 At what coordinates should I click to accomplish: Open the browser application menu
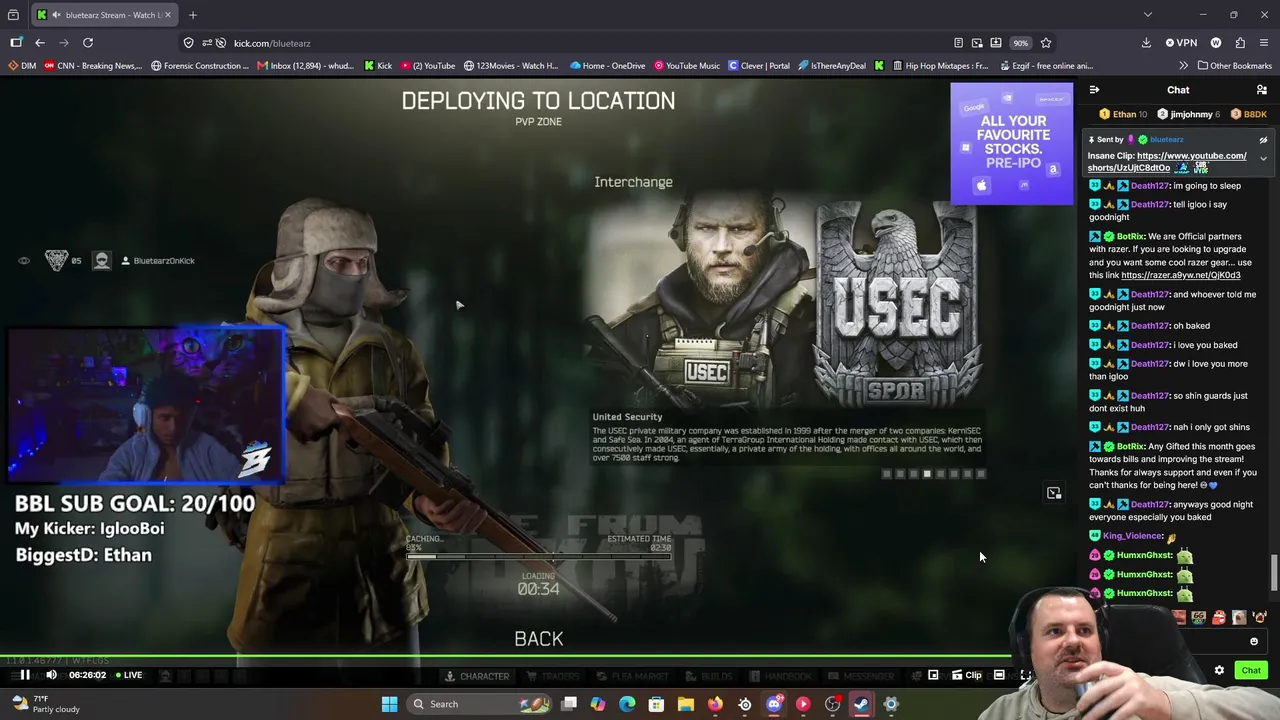point(1264,43)
